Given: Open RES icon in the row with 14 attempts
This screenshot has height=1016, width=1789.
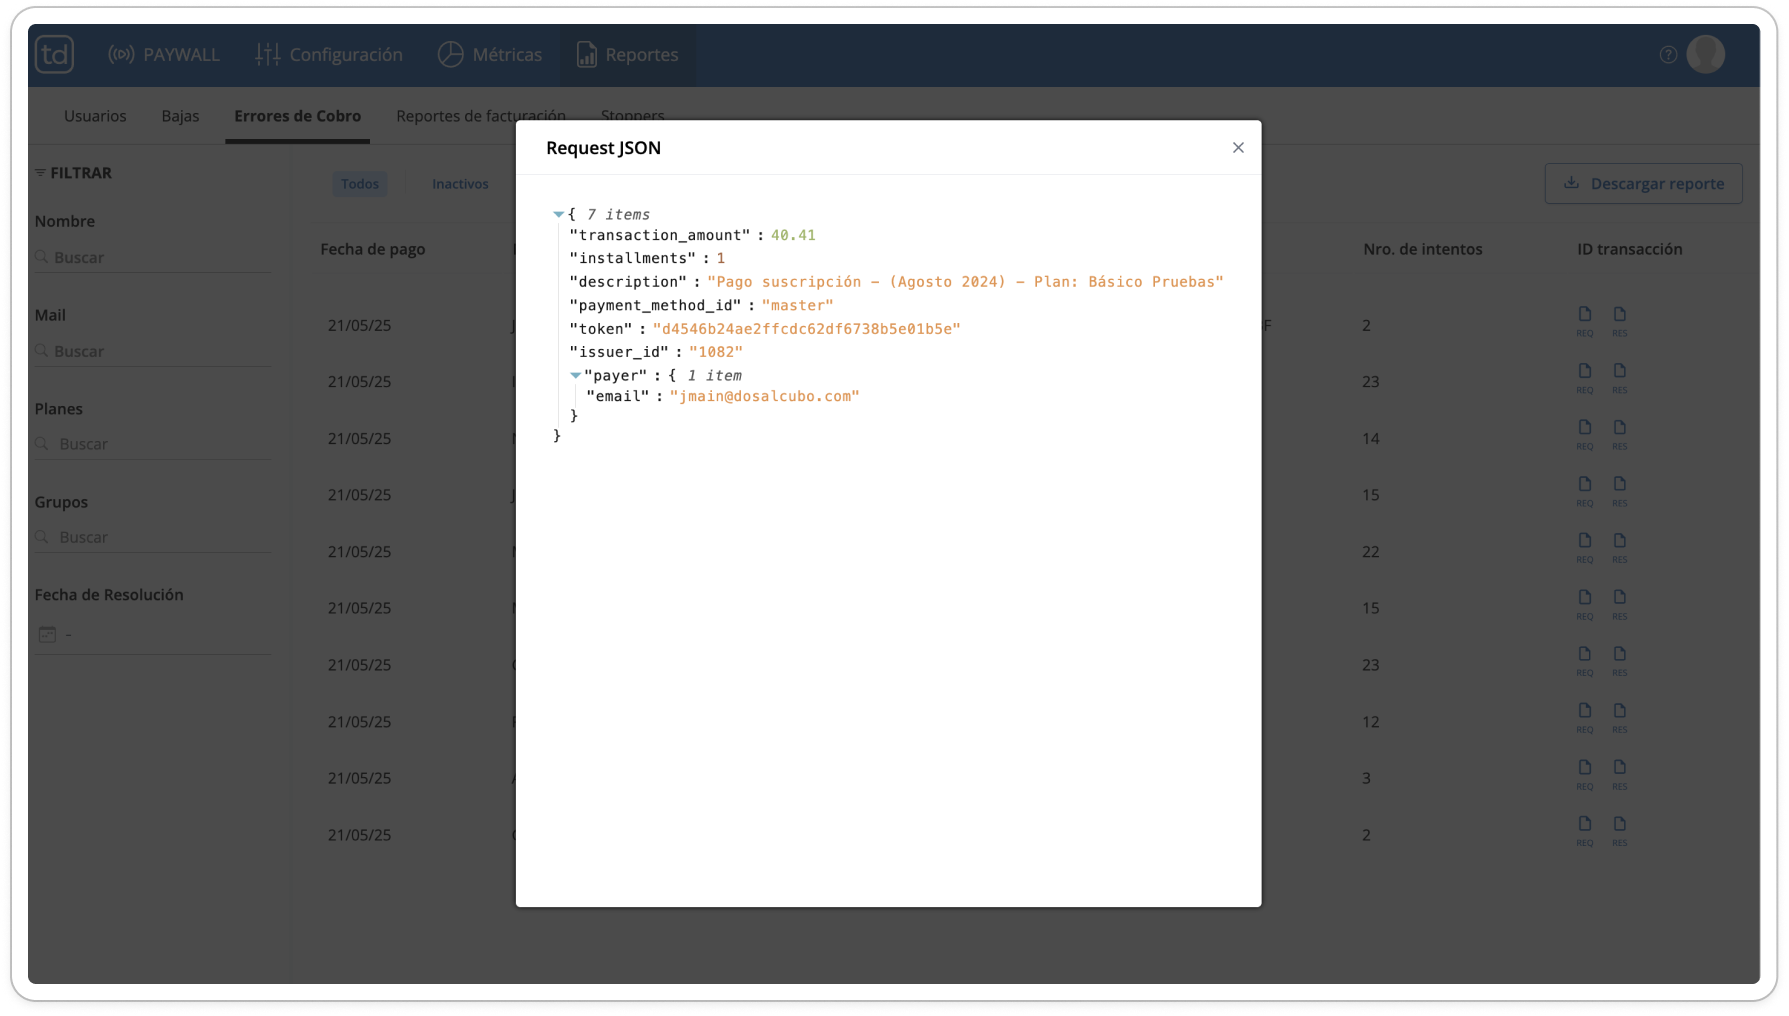Looking at the screenshot, I should (1620, 435).
